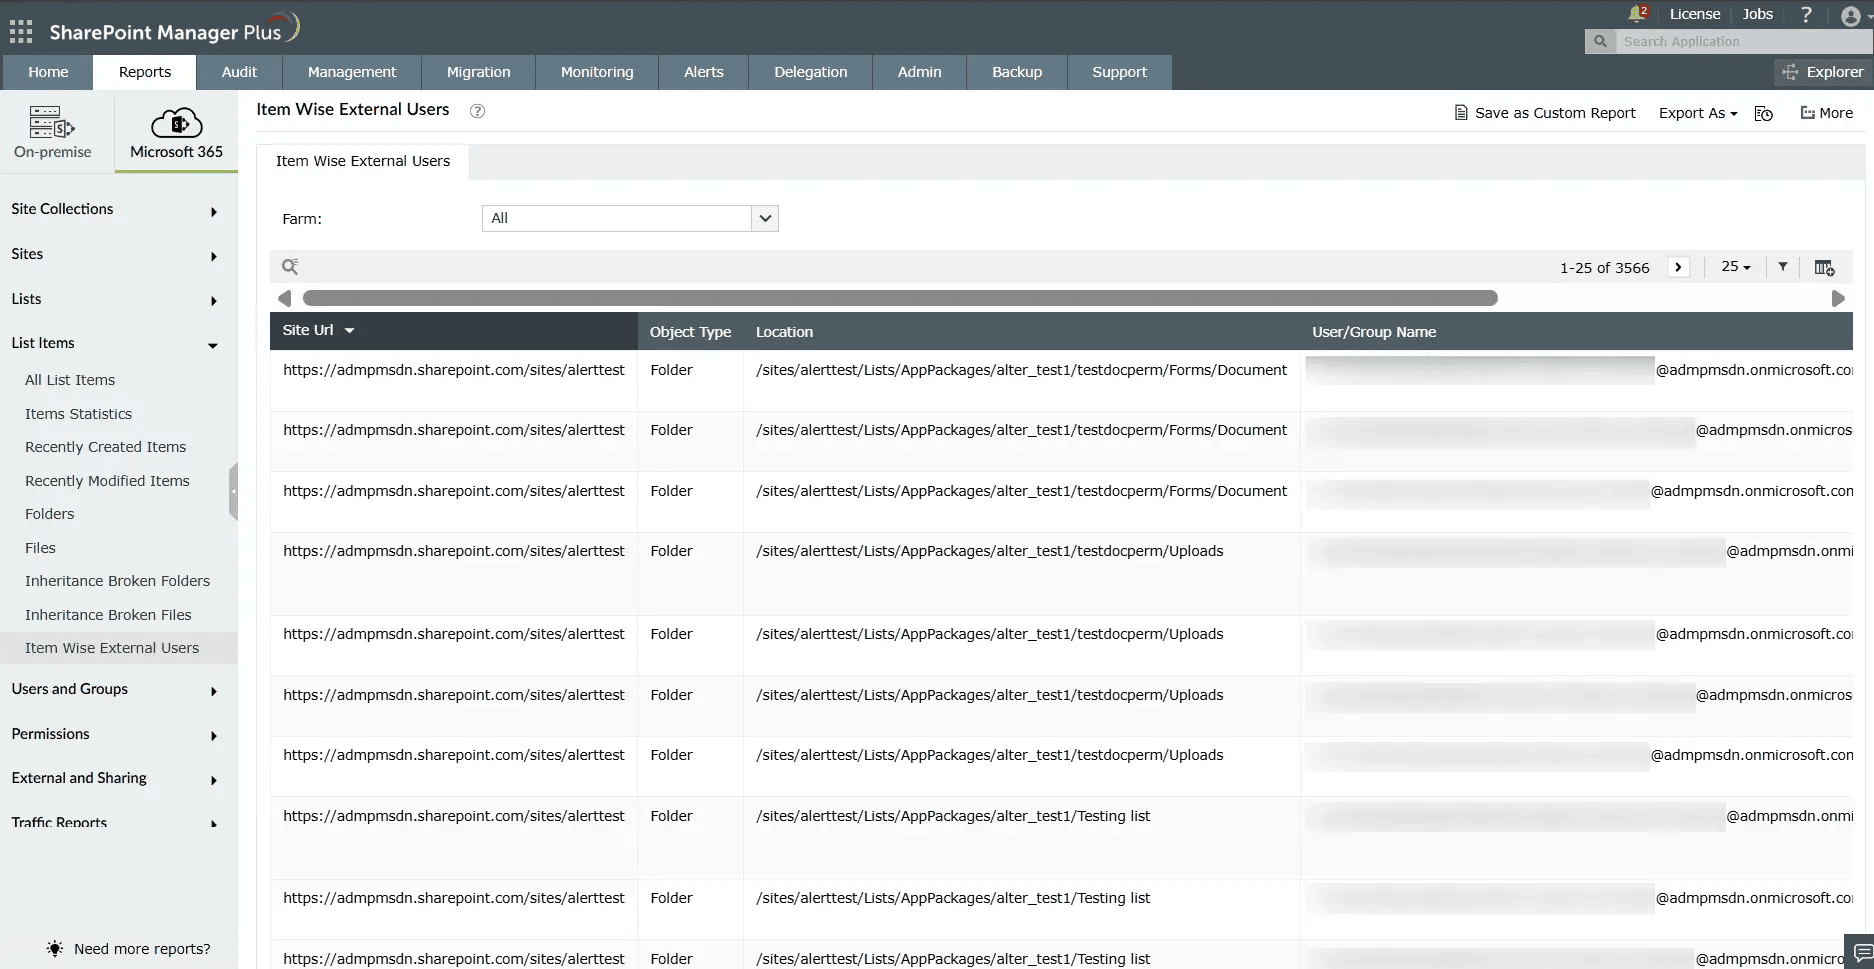
Task: Select the Item Wise External Users tab
Action: [x=363, y=162]
